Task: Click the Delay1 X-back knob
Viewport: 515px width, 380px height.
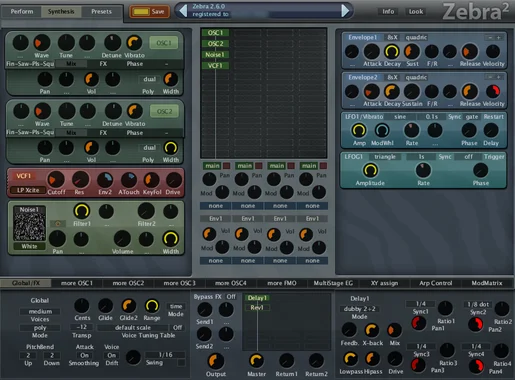Action: point(372,330)
